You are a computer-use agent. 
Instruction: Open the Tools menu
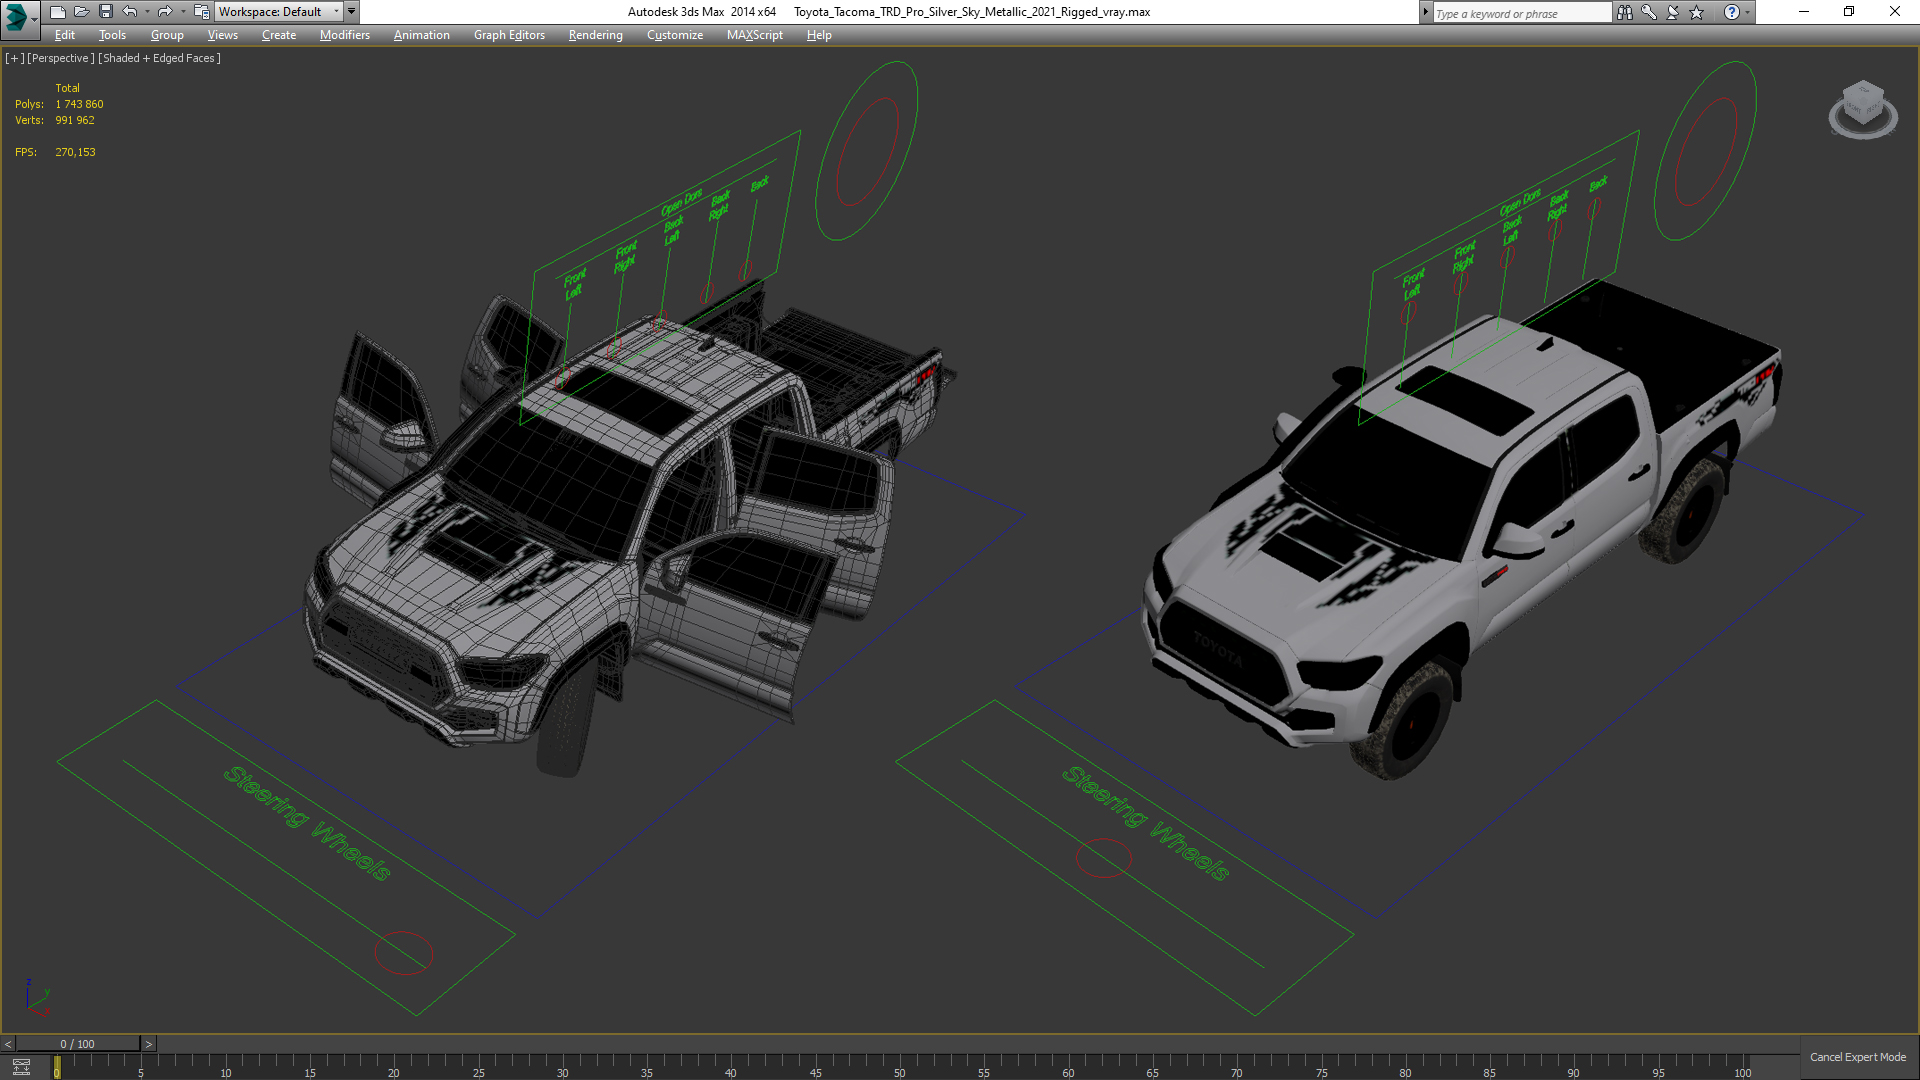[112, 35]
